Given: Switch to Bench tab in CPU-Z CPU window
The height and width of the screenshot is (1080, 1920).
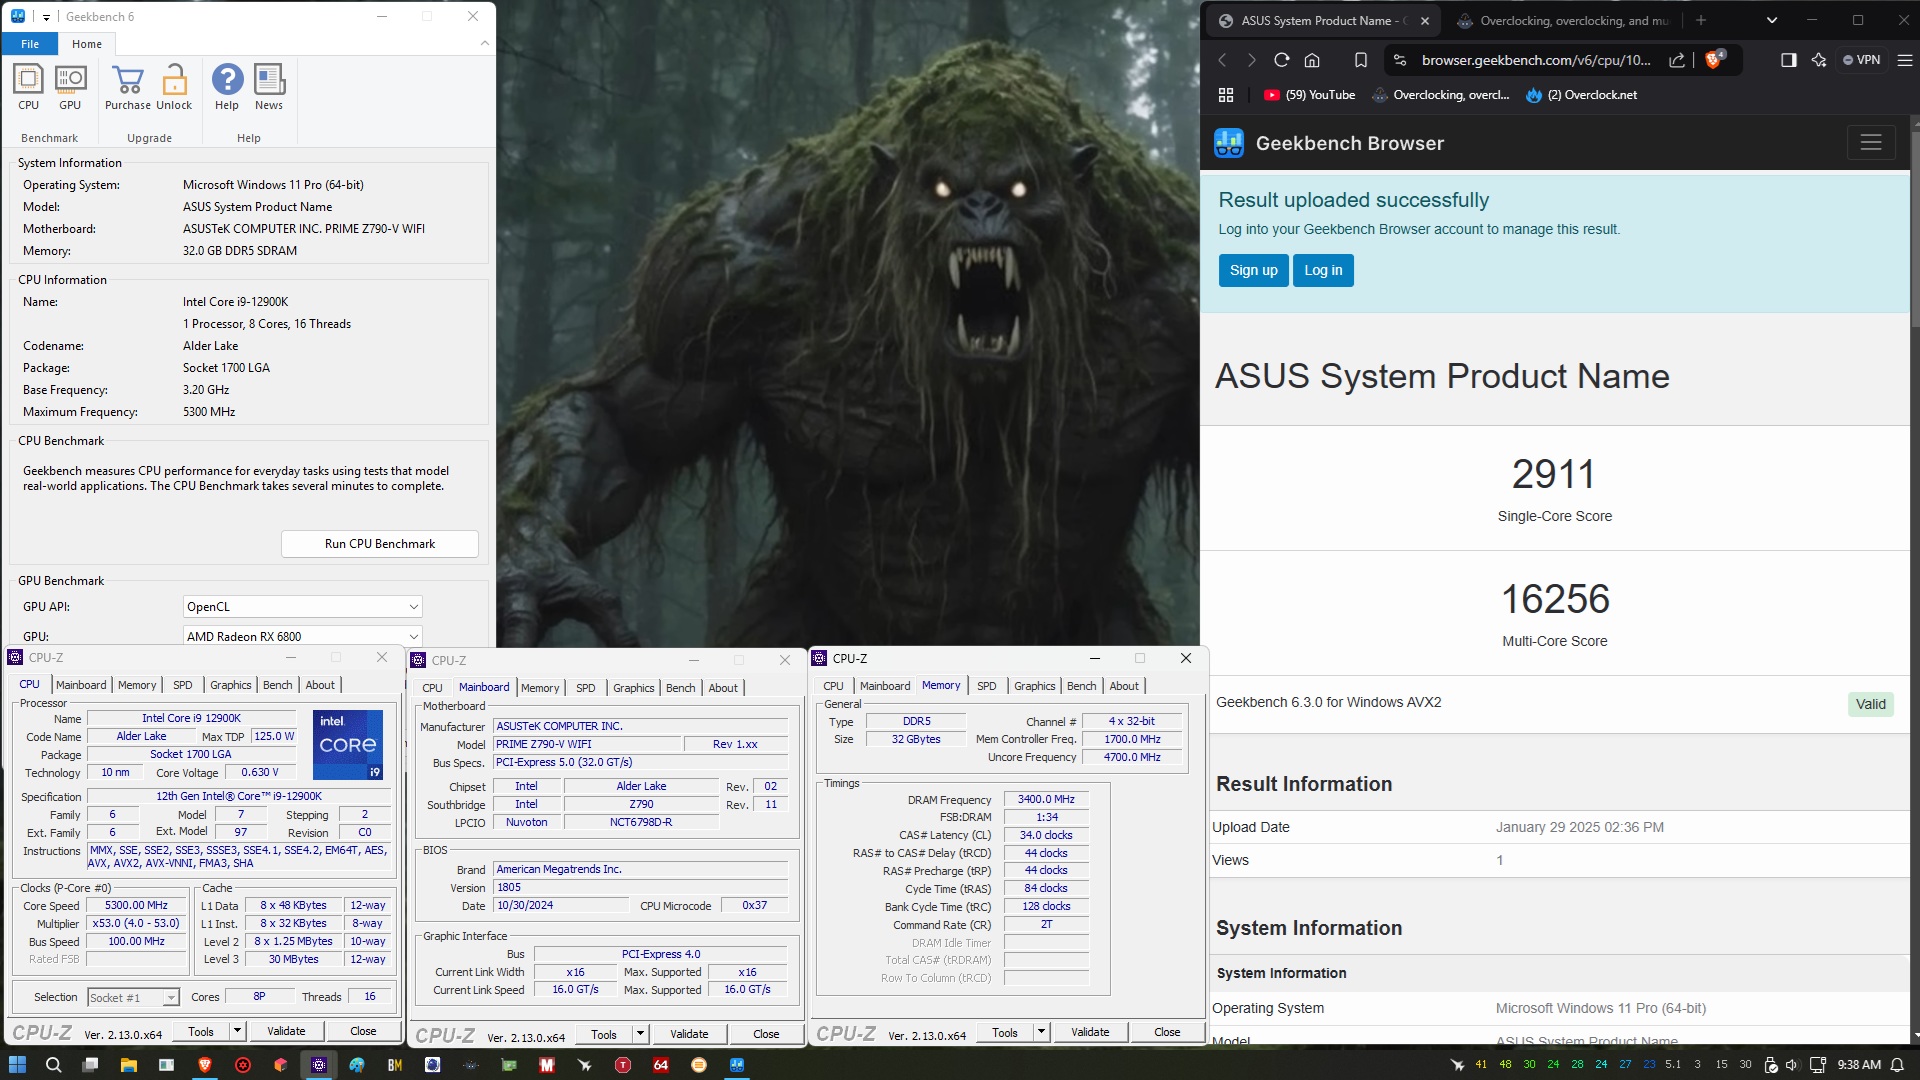Looking at the screenshot, I should (277, 685).
